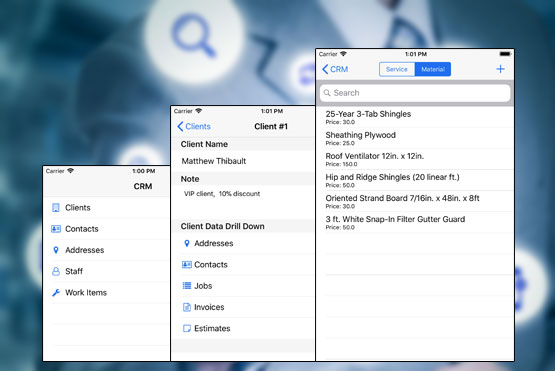Image resolution: width=555 pixels, height=371 pixels.
Task: Tap the search magnifier icon in the Search bar
Action: pyautogui.click(x=327, y=93)
